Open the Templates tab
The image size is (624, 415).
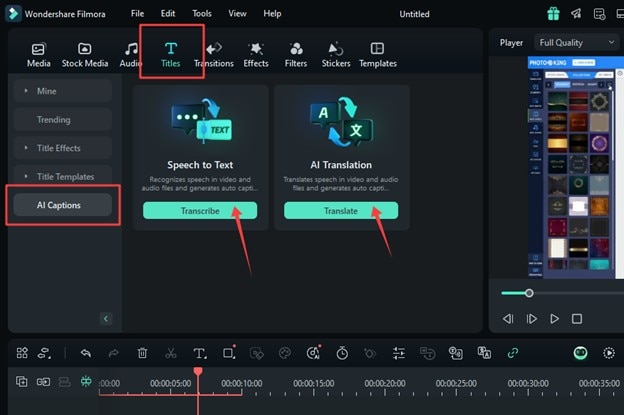pos(378,55)
